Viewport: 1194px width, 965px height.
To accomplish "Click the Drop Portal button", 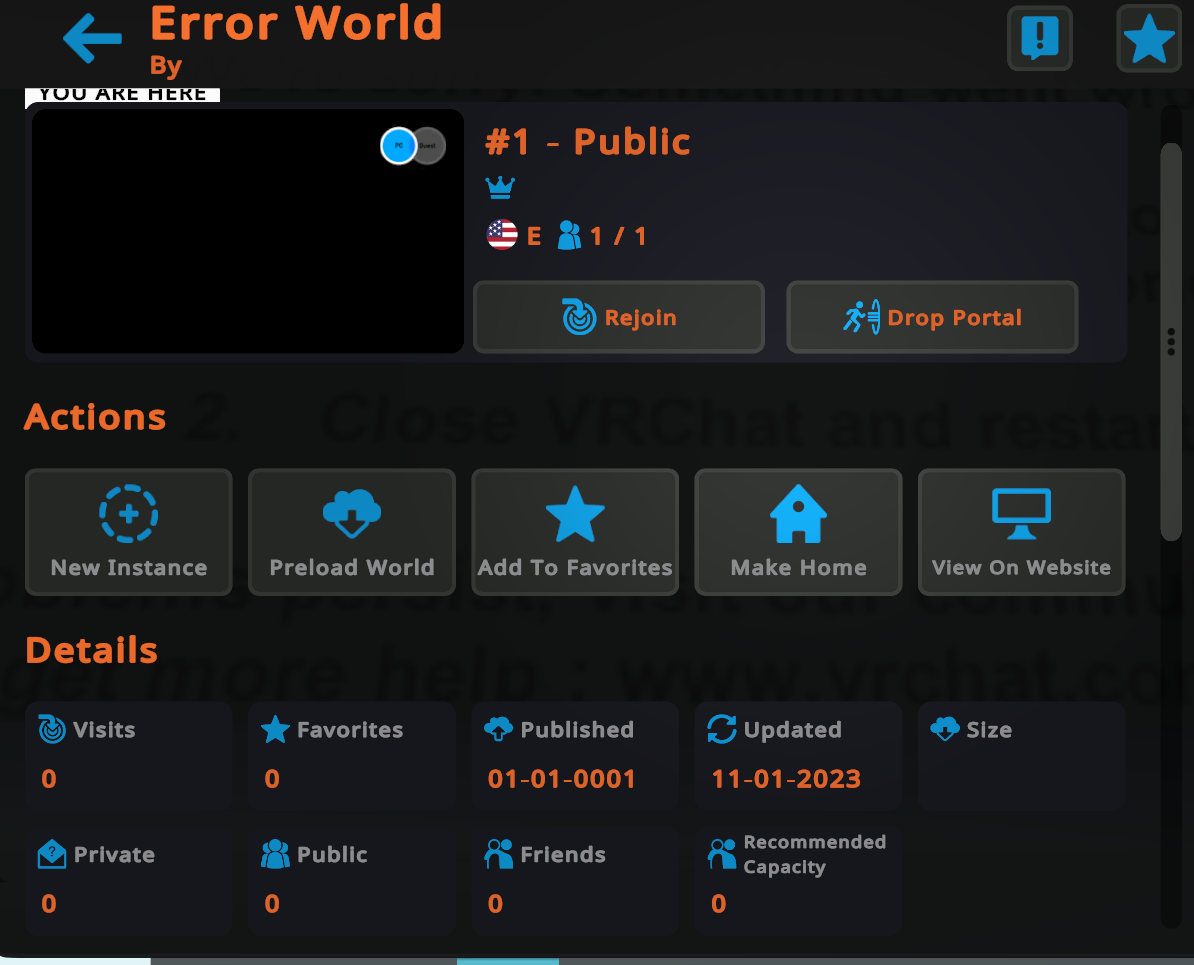I will [x=932, y=317].
